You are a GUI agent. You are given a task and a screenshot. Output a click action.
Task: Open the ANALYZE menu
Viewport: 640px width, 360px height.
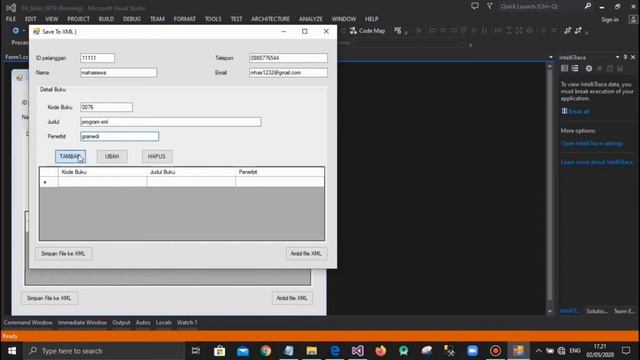point(311,19)
